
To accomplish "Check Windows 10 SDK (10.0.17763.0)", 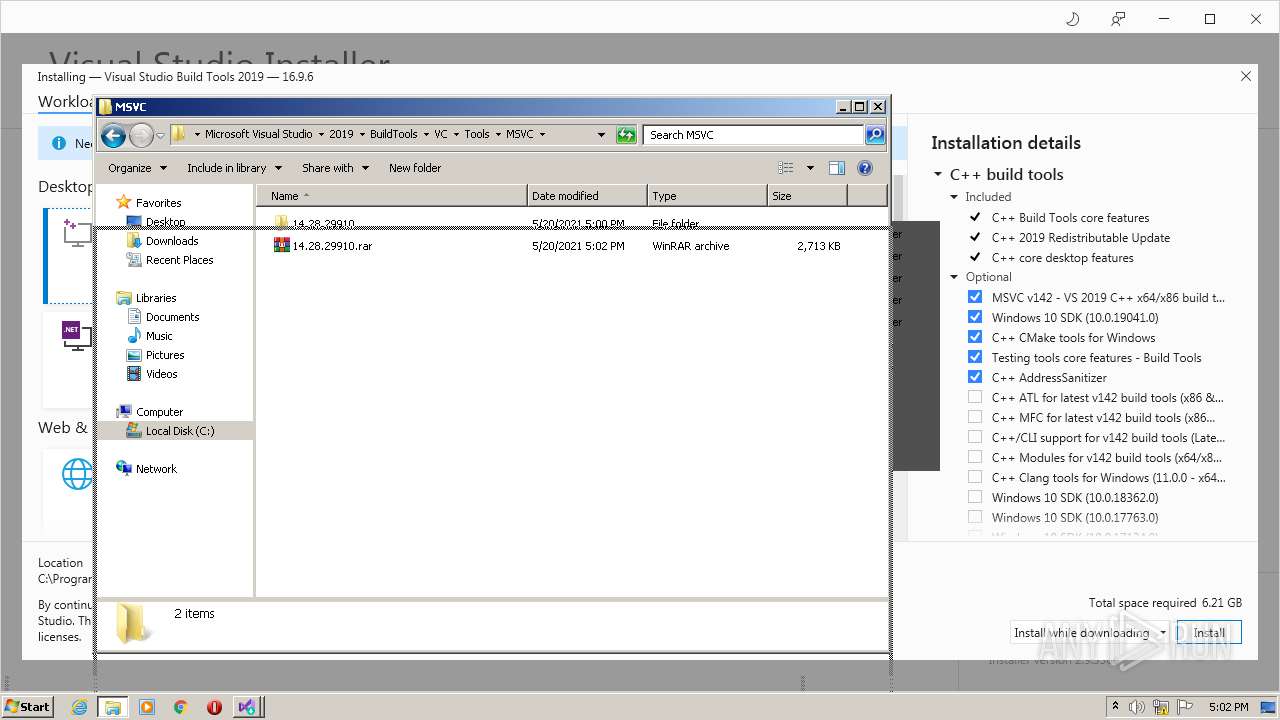I will tap(975, 517).
